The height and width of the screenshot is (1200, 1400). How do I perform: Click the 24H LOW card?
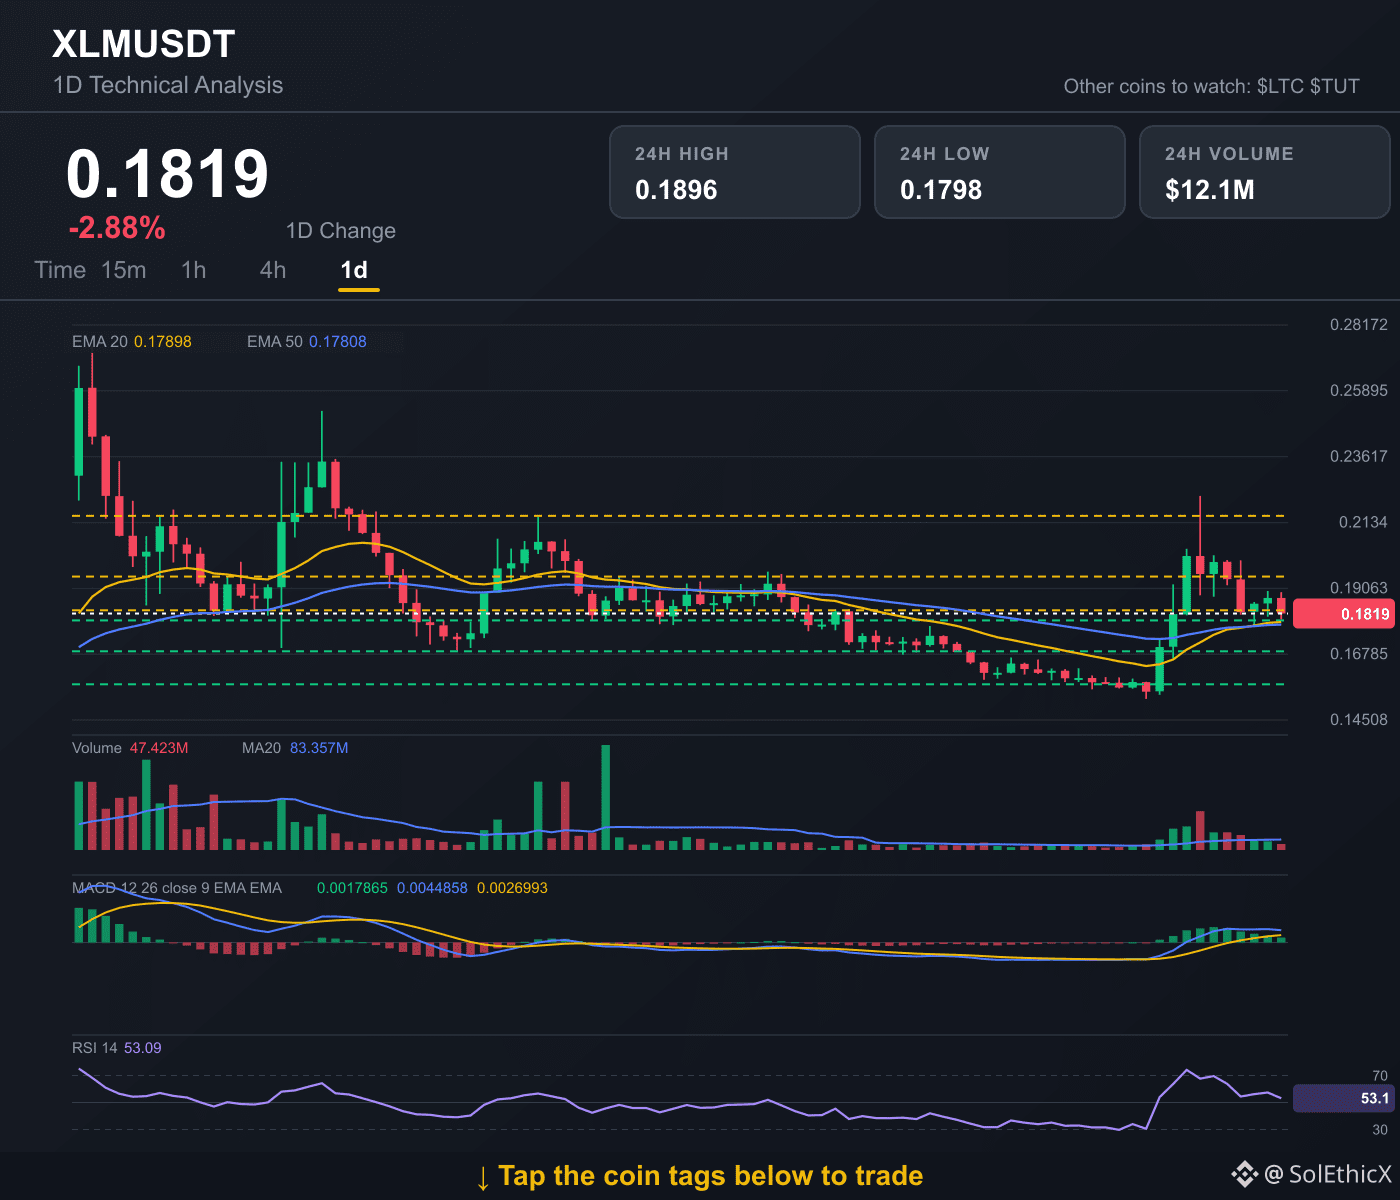point(1000,172)
